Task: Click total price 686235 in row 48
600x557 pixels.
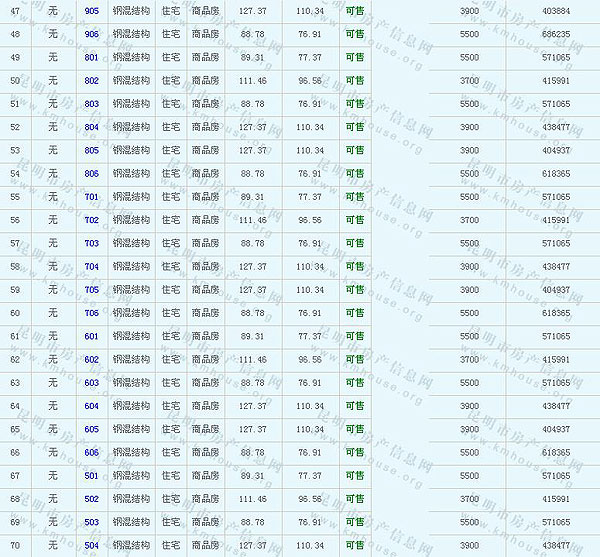Action: pyautogui.click(x=556, y=34)
